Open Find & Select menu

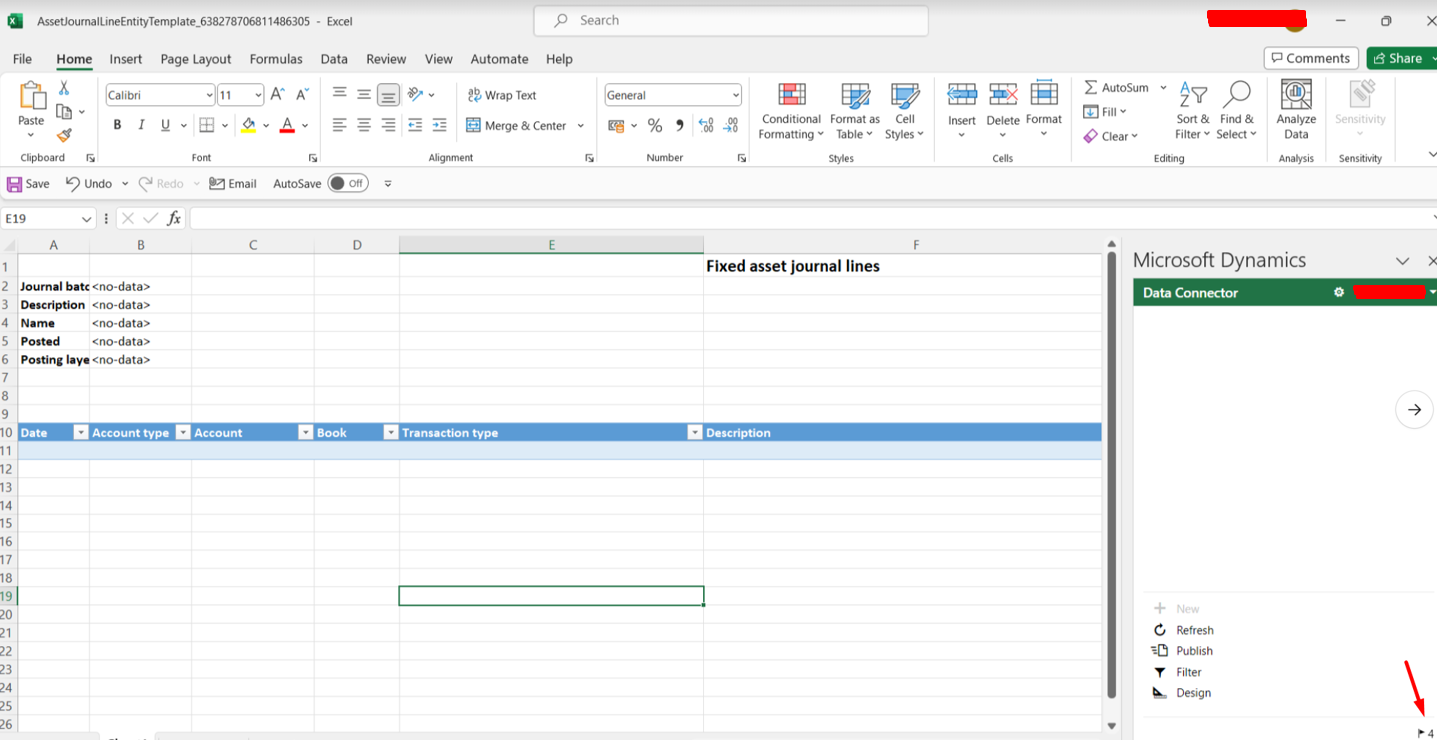[1237, 111]
